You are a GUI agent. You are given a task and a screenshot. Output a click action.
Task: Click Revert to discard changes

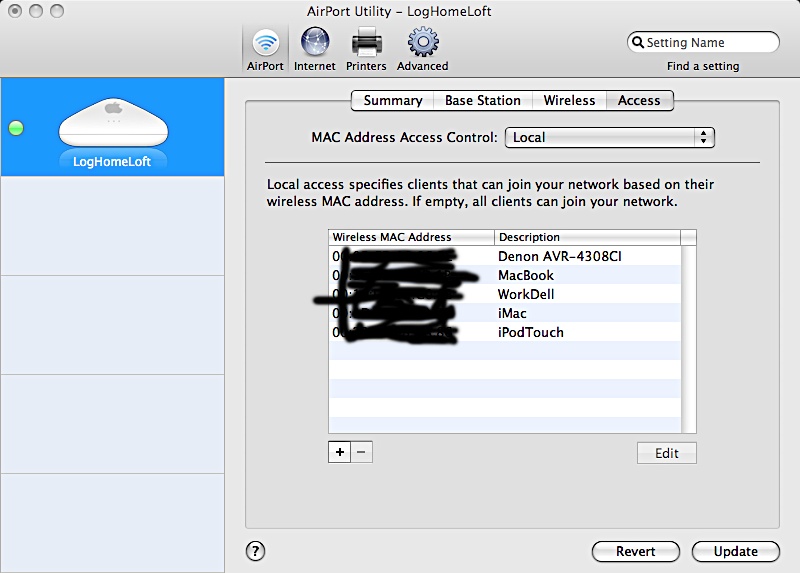(x=636, y=552)
